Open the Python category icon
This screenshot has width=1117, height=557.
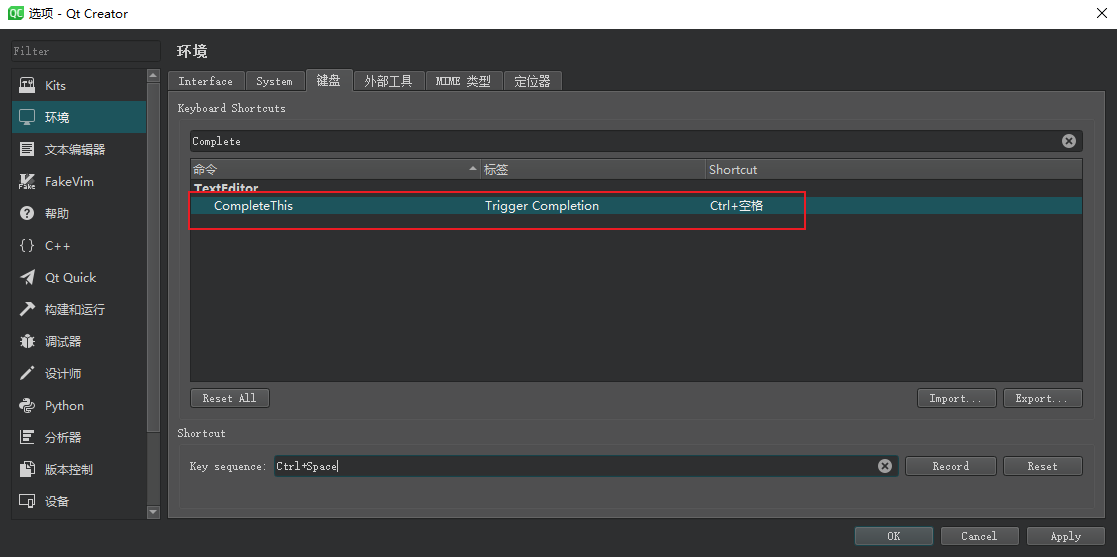click(27, 406)
